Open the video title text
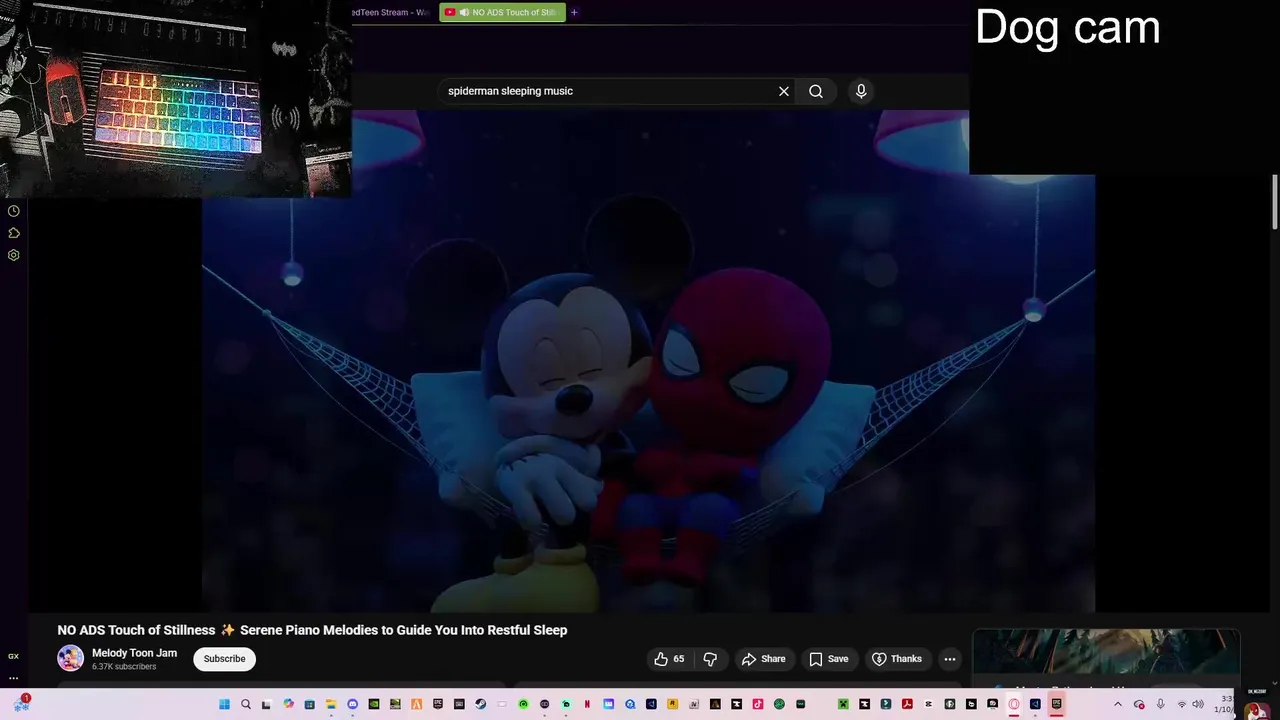Screen dimensions: 1280x720 click(x=312, y=630)
